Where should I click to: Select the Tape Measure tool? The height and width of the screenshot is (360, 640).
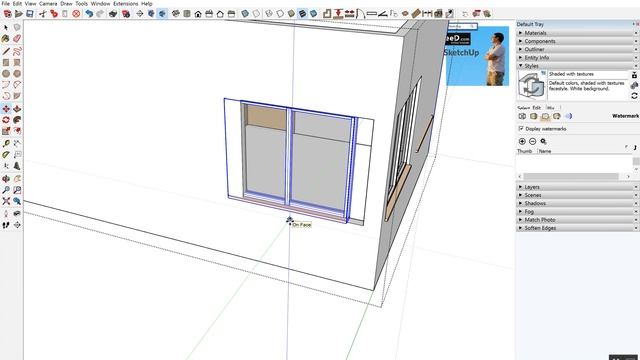click(6, 144)
